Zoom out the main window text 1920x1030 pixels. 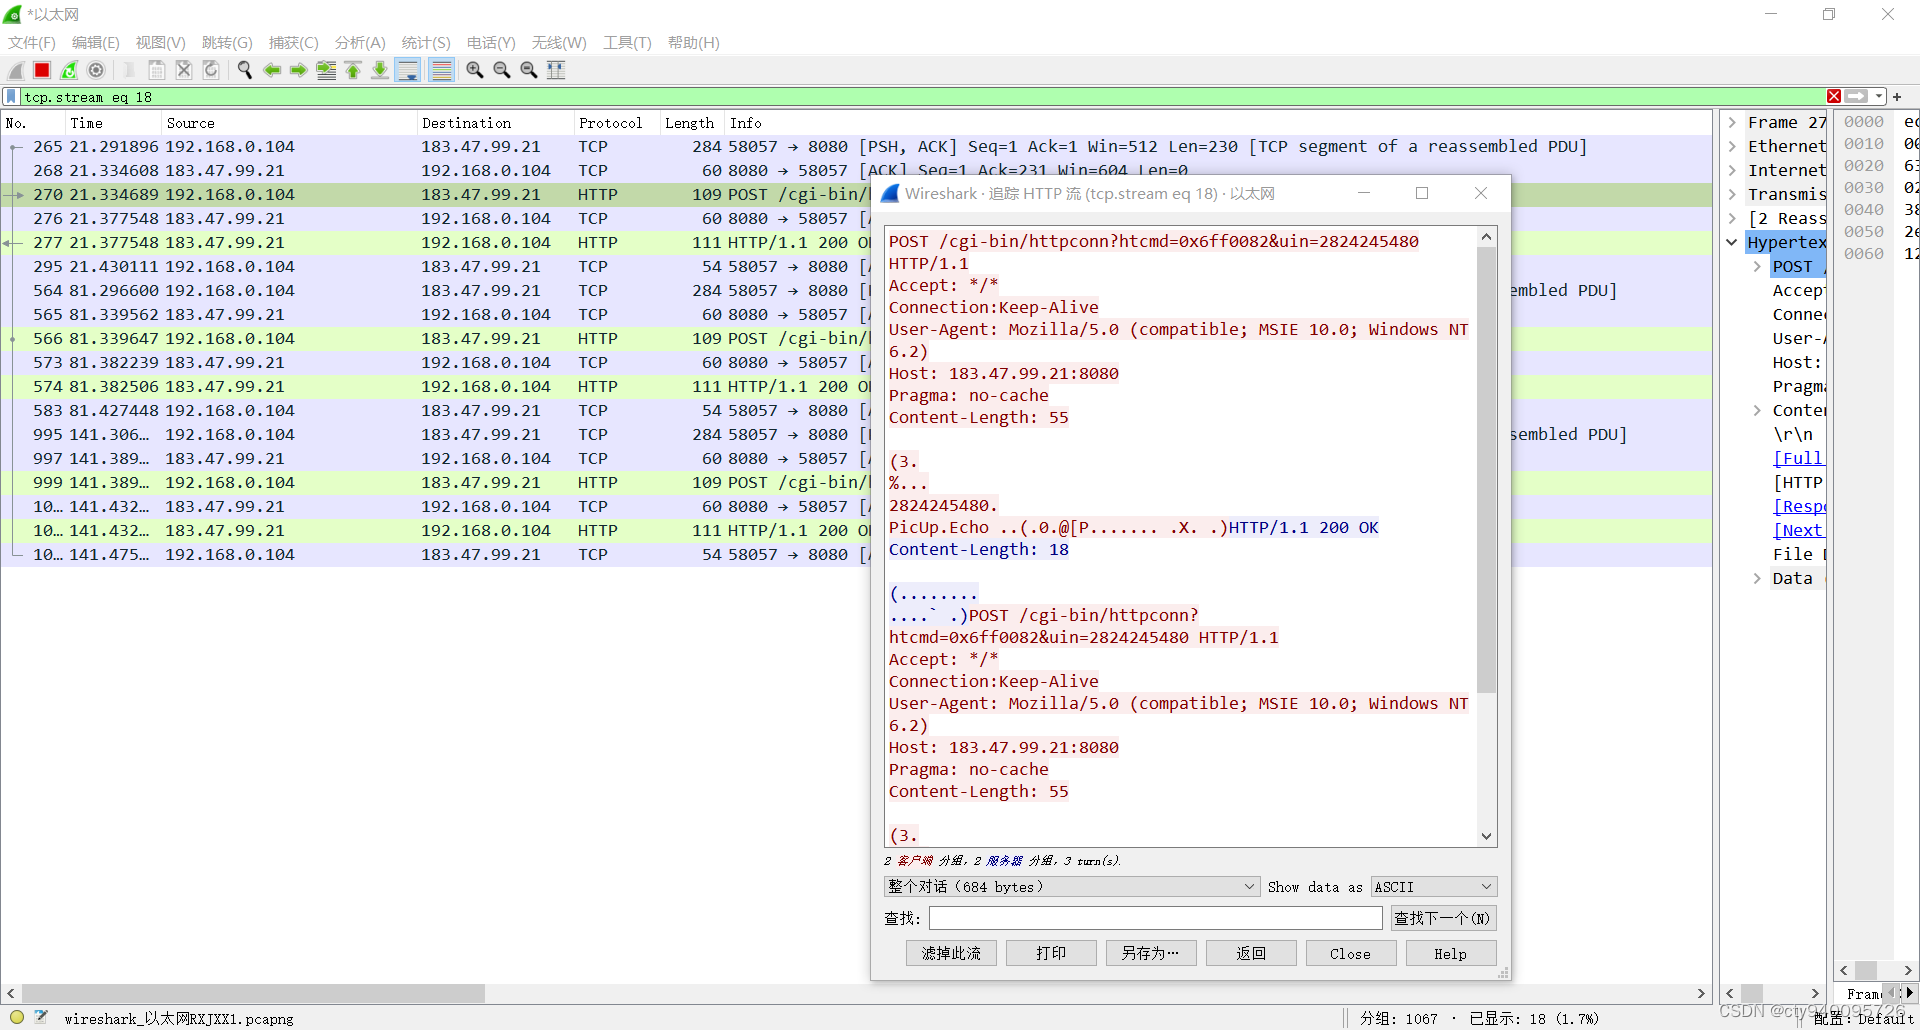[x=502, y=70]
